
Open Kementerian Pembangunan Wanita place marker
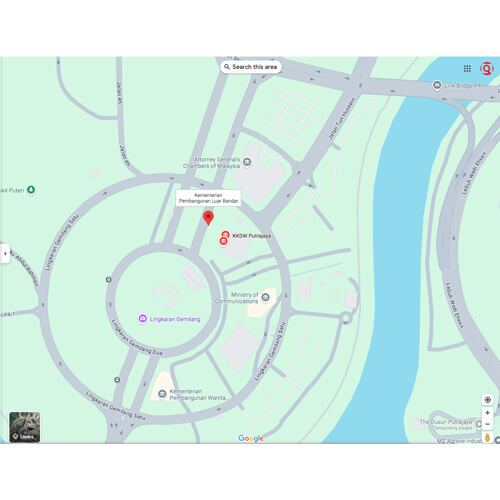(x=162, y=394)
